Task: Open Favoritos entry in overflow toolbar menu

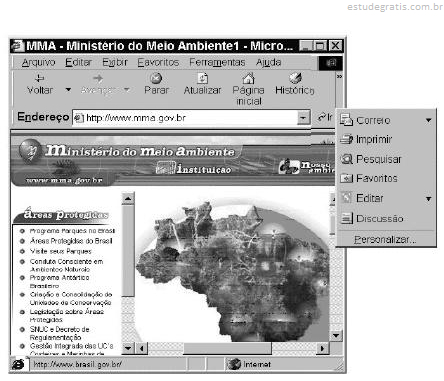Action: point(369,178)
